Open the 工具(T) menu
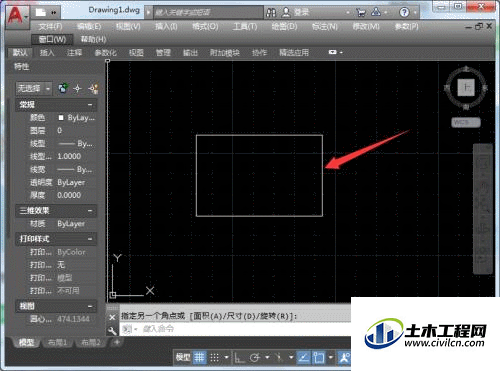This screenshot has width=500, height=371. tap(245, 26)
